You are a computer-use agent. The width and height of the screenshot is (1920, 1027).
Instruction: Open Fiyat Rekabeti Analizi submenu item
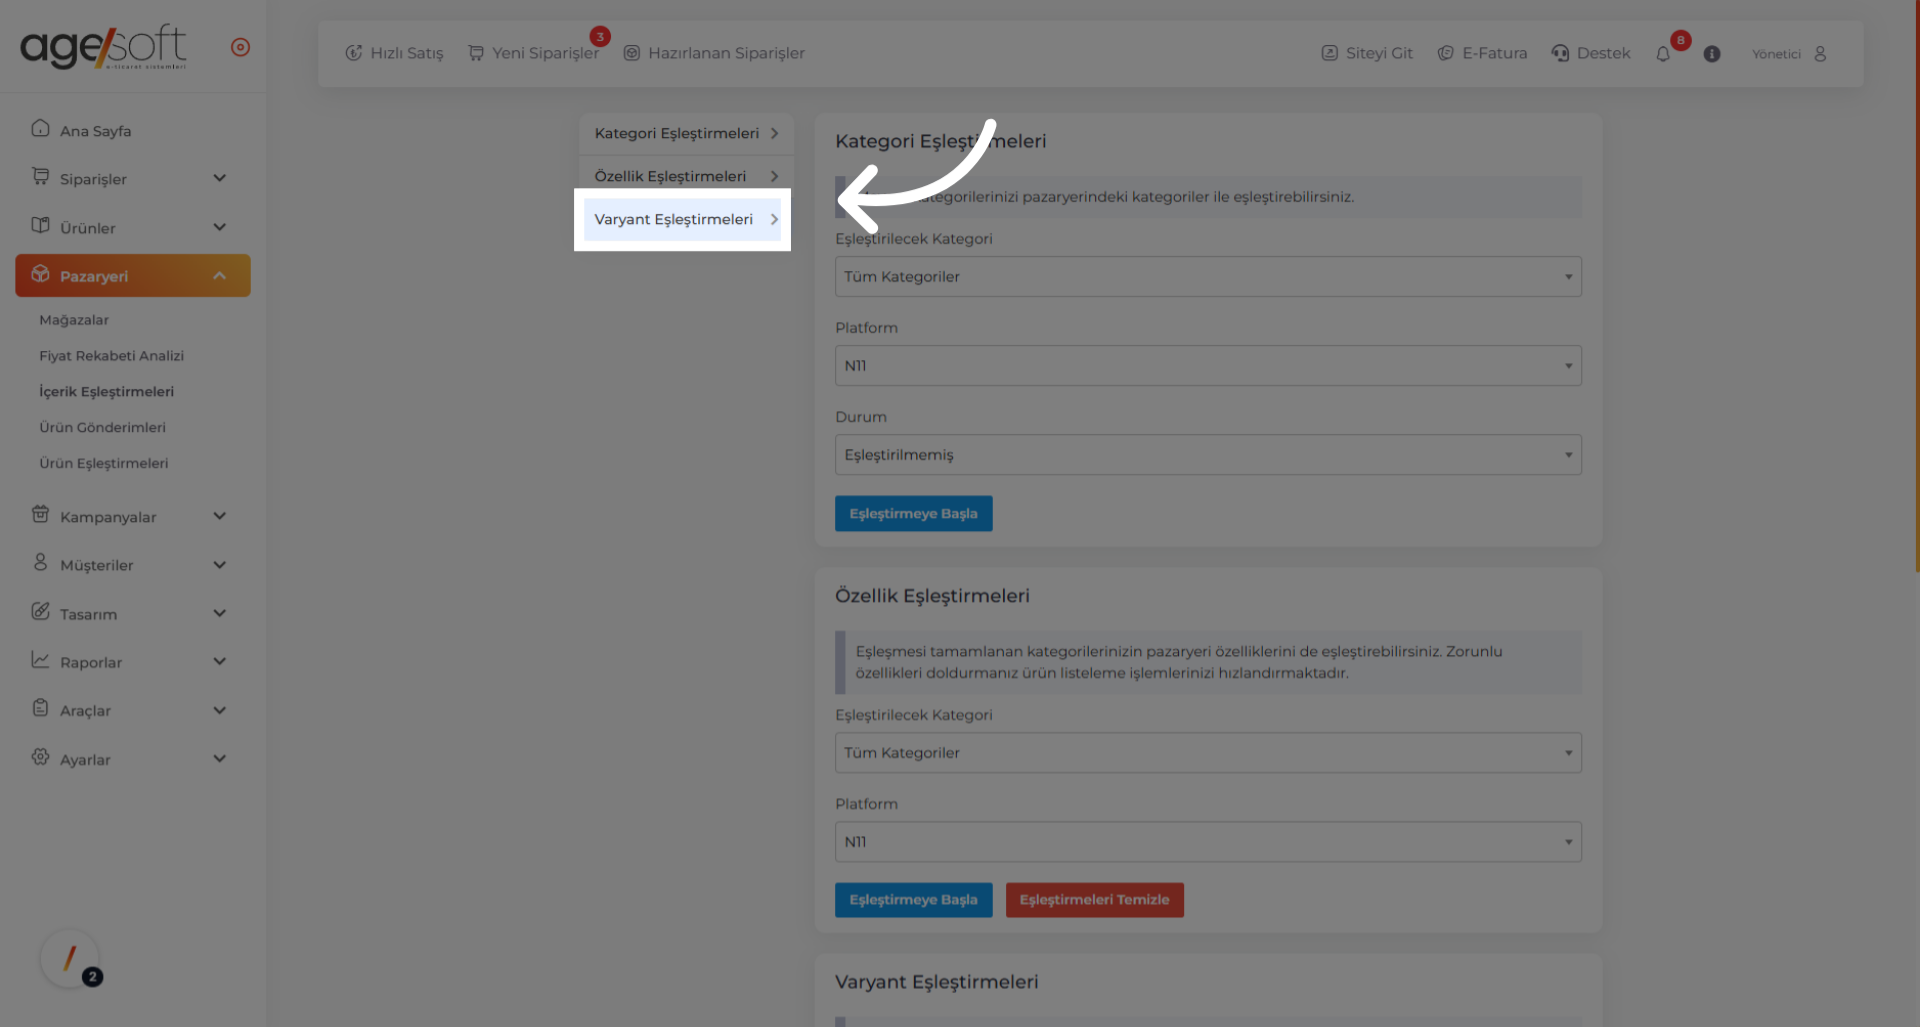click(x=111, y=356)
